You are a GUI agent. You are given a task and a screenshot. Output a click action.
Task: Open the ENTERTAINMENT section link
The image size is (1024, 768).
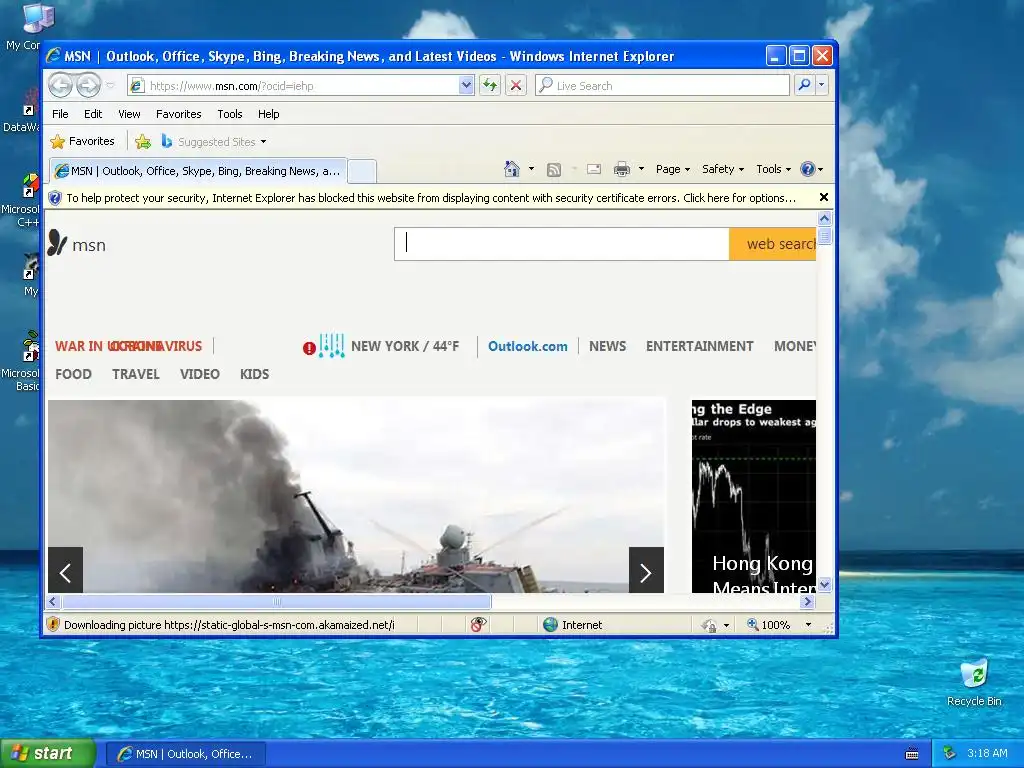coord(699,346)
